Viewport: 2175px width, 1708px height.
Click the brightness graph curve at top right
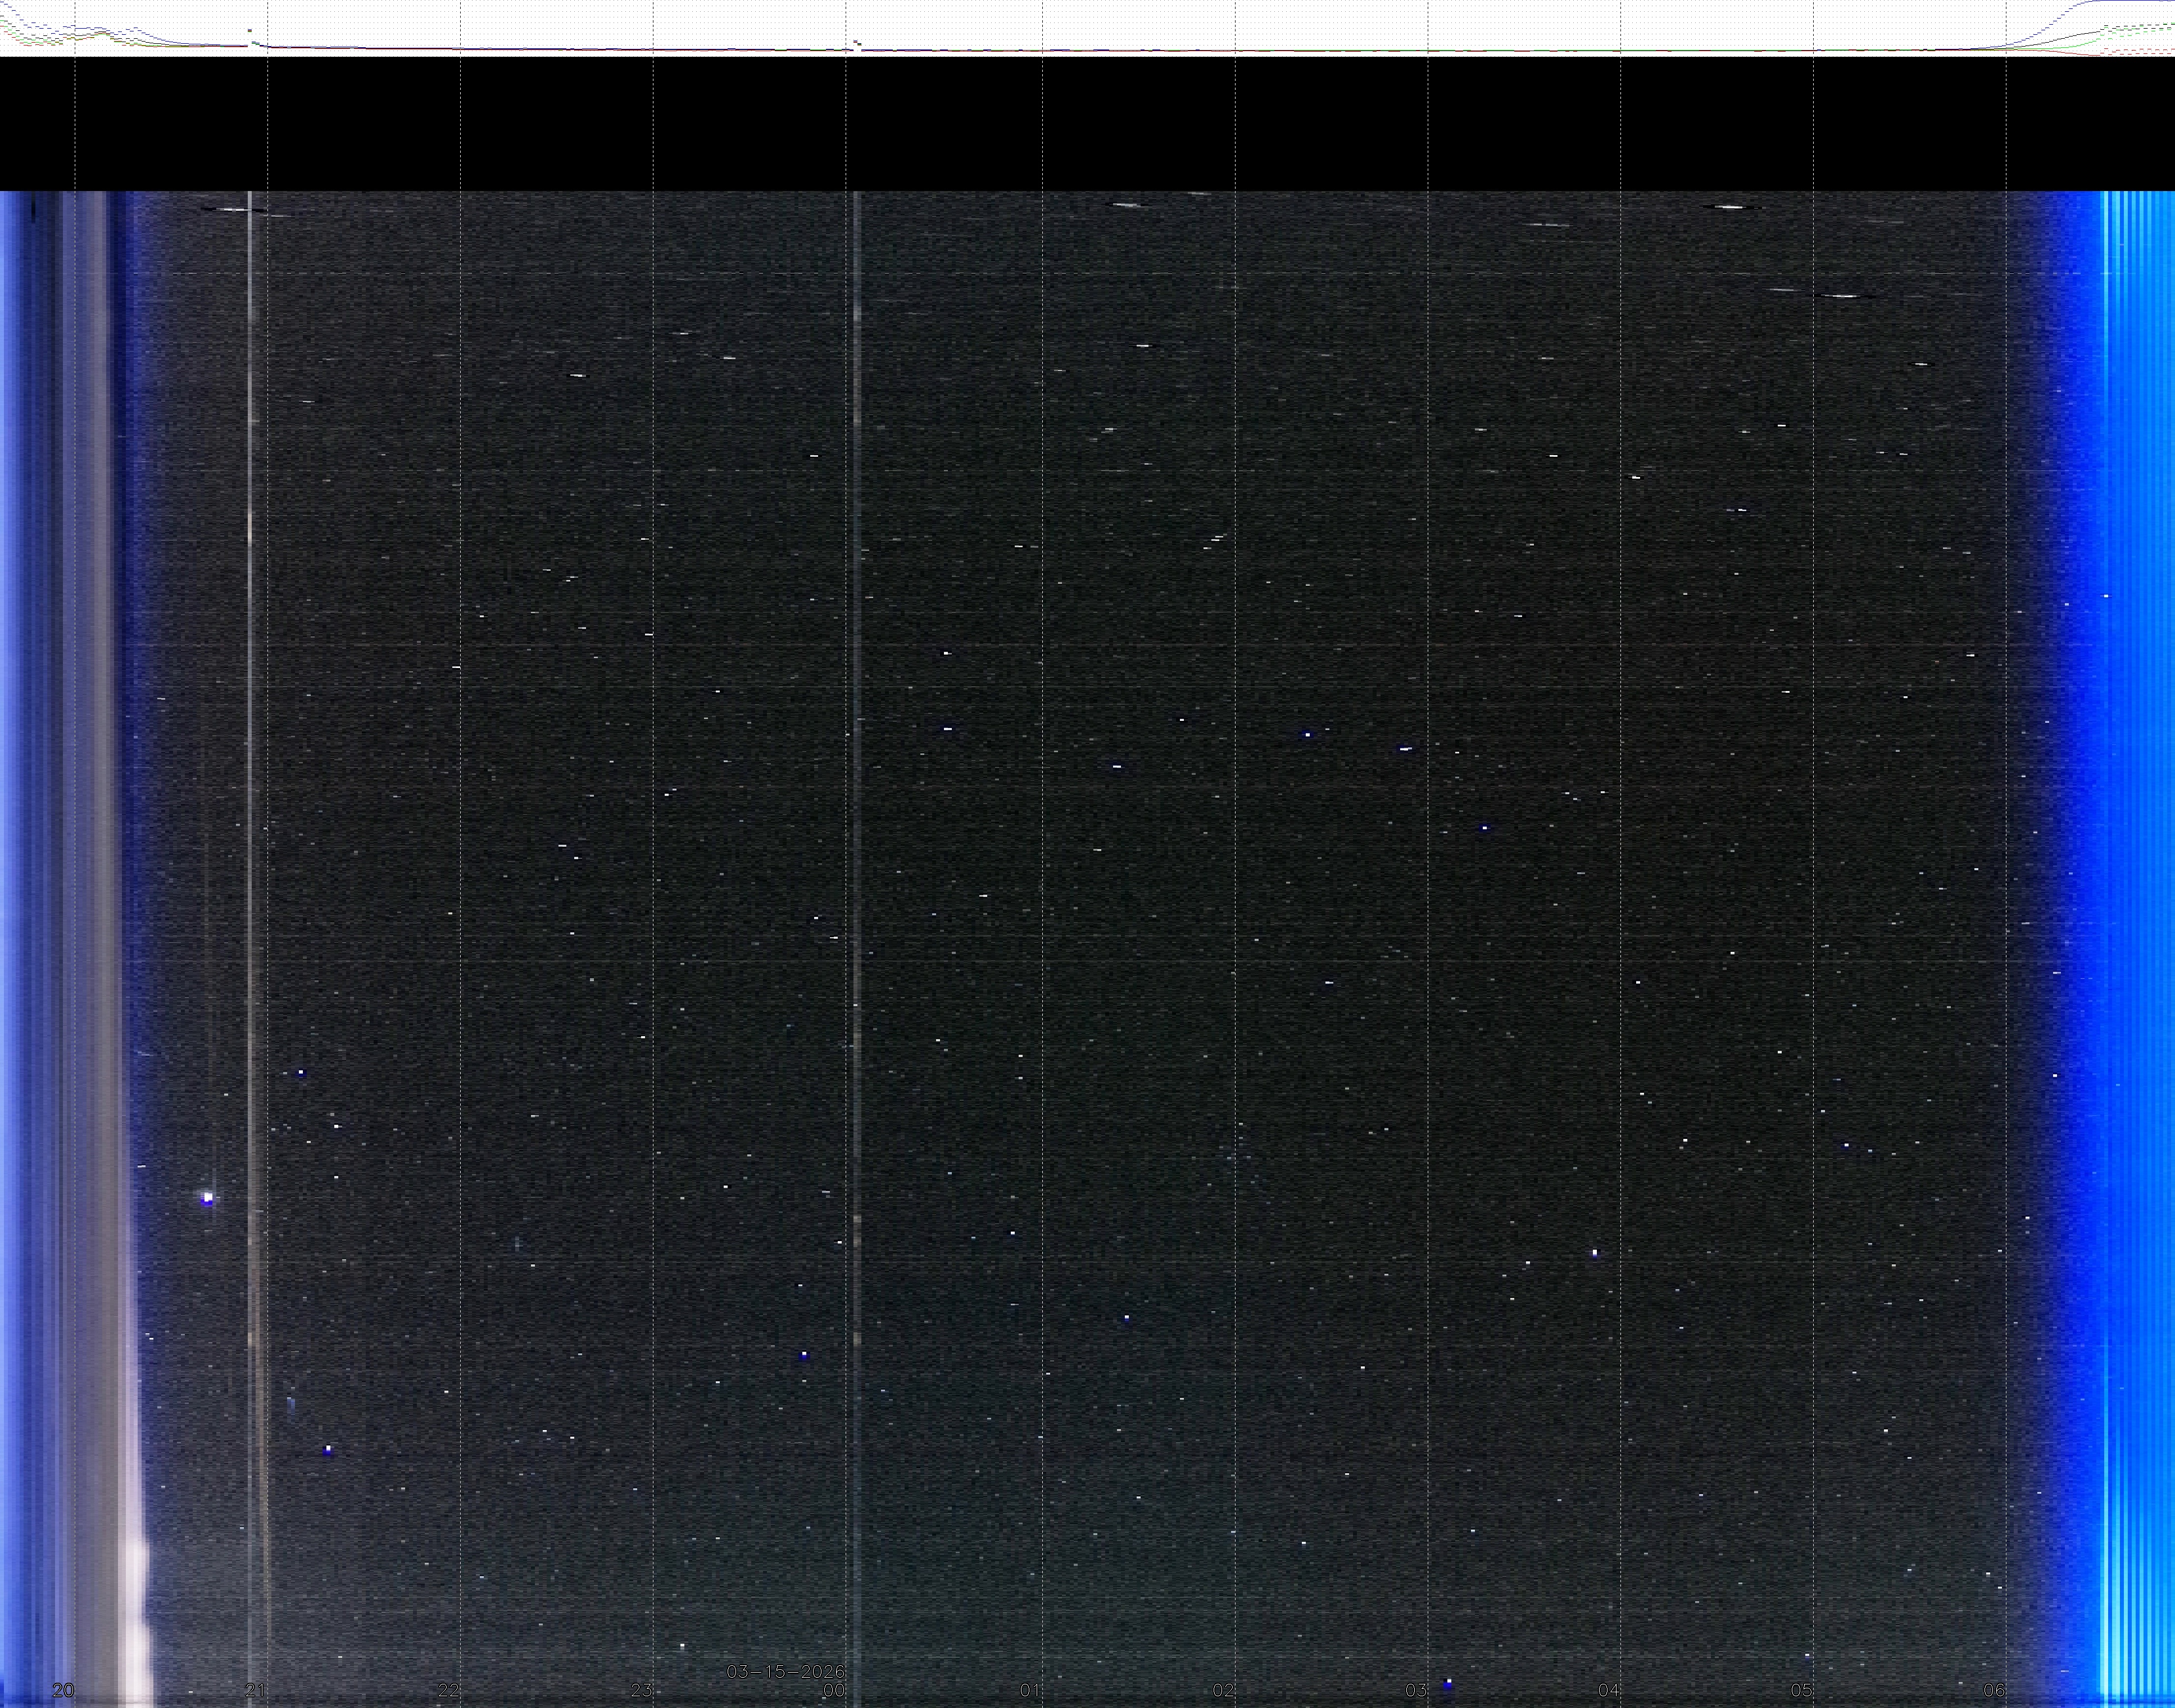tap(2060, 20)
